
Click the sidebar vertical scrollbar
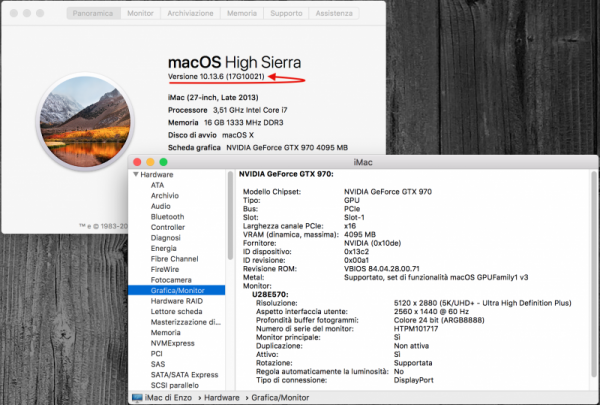coord(230,216)
